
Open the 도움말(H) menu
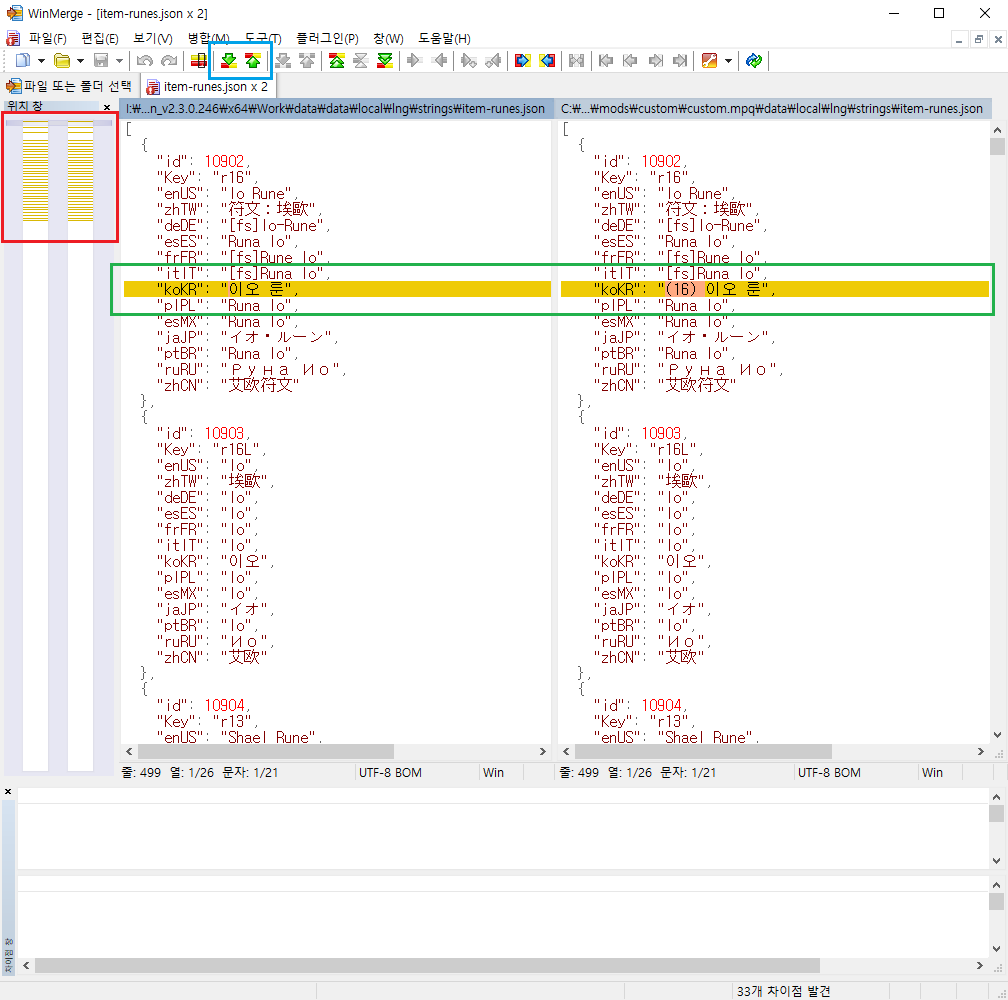tap(444, 39)
